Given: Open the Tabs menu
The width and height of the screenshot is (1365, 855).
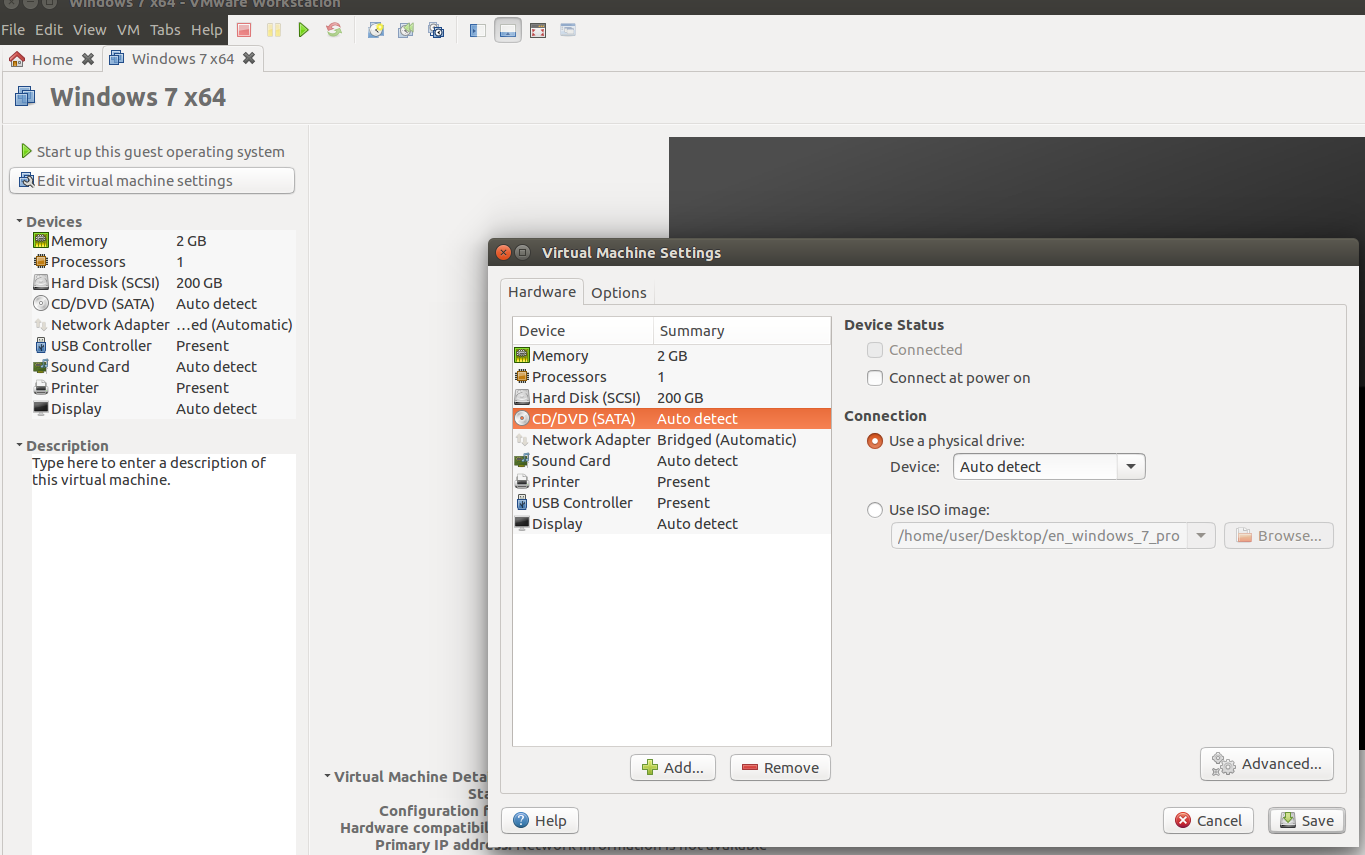Looking at the screenshot, I should (x=165, y=30).
